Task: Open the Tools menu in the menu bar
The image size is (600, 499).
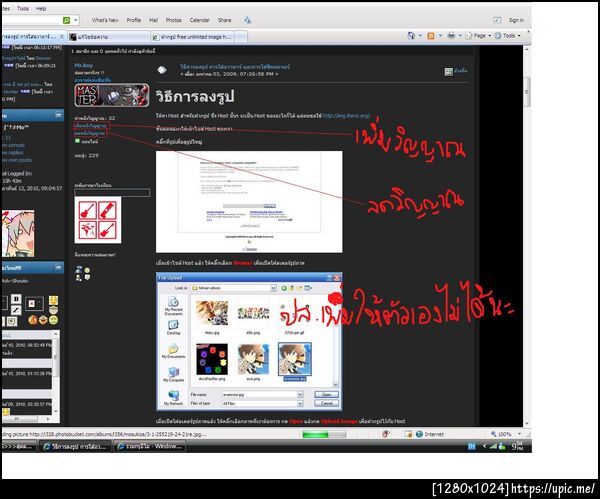Action: click(23, 8)
